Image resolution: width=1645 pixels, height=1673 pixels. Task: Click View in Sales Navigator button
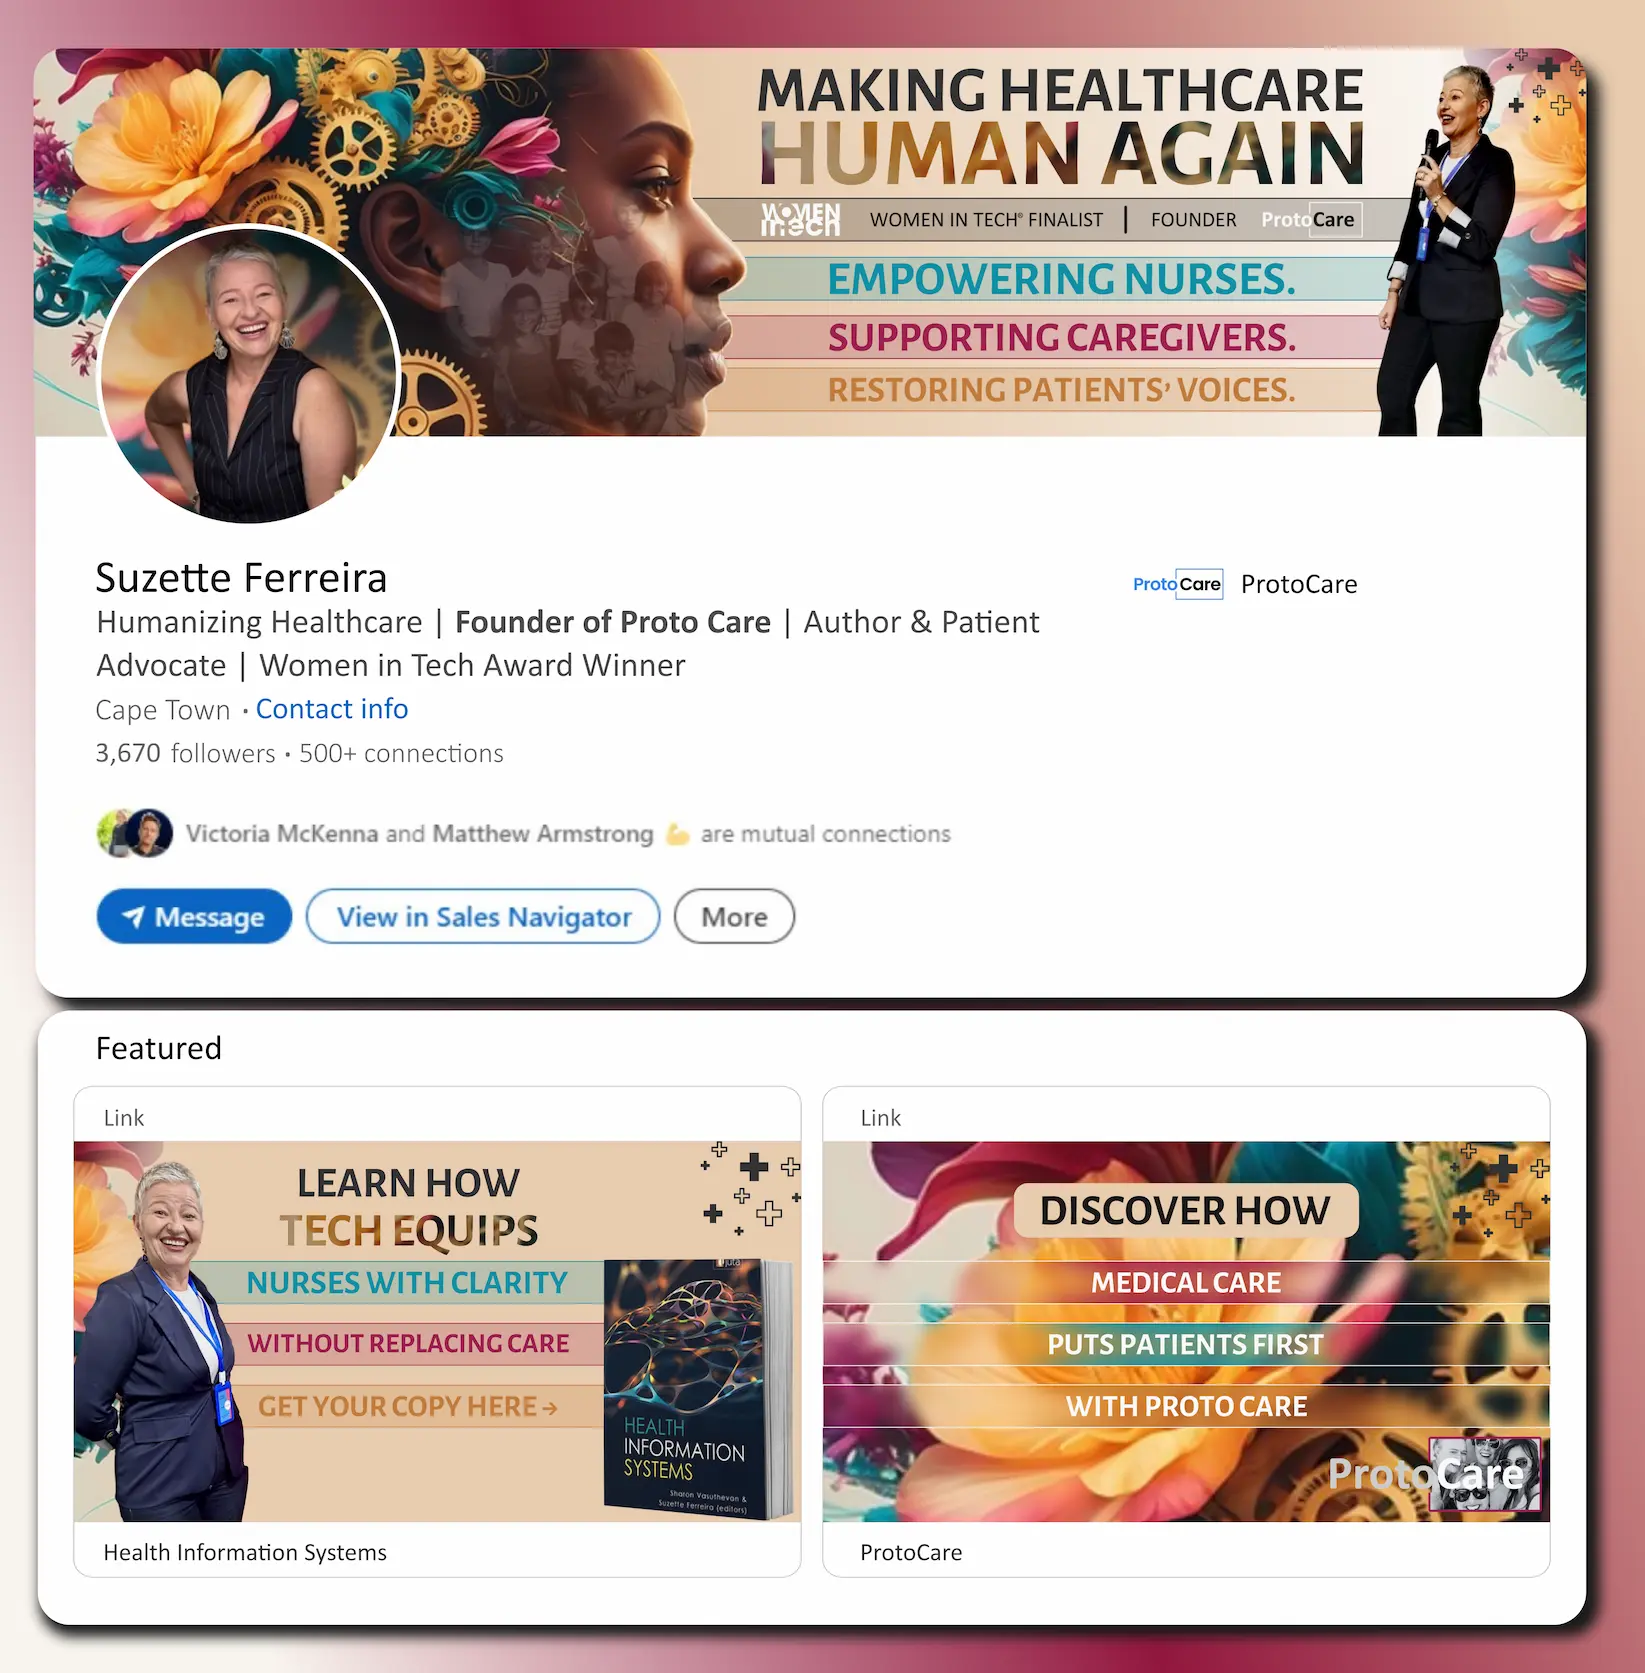point(483,916)
